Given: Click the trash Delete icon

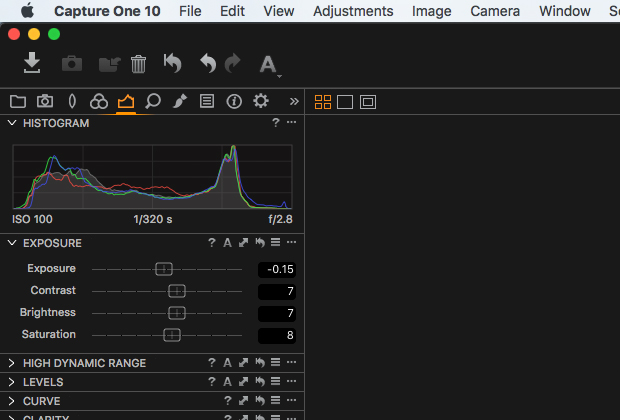Looking at the screenshot, I should tap(138, 64).
